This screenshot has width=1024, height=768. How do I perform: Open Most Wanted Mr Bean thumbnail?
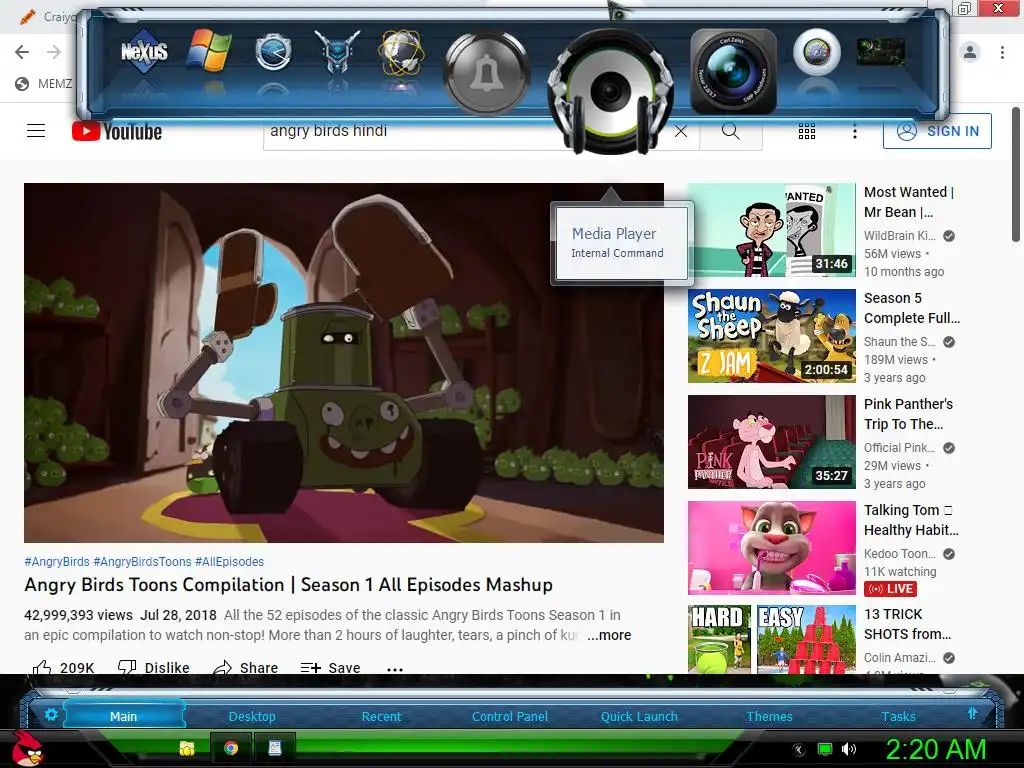771,230
